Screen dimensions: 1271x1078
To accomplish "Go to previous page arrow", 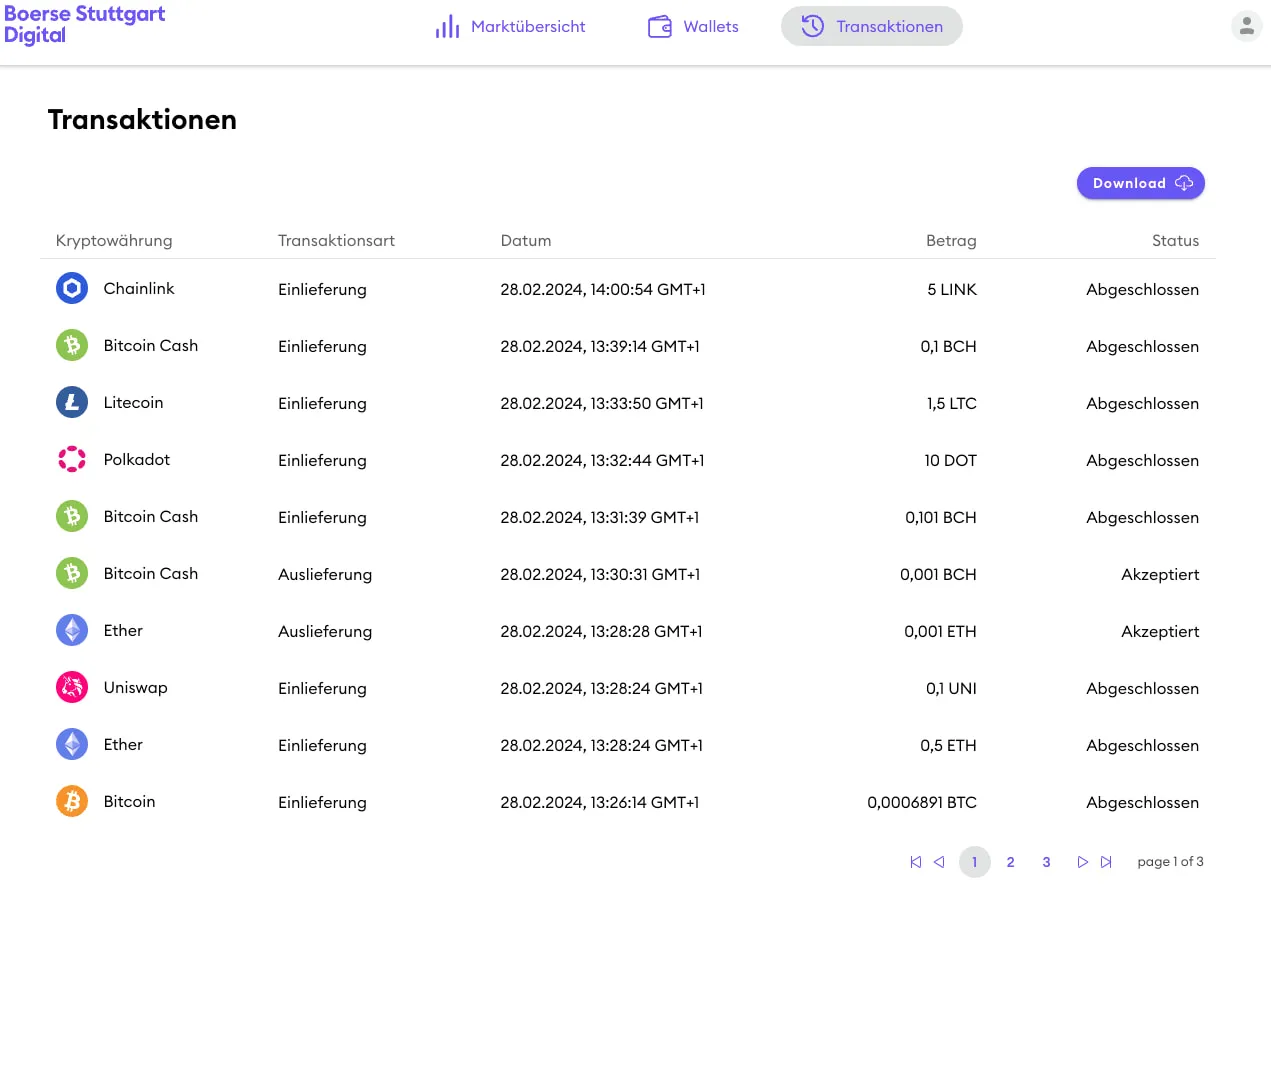I will (x=939, y=862).
